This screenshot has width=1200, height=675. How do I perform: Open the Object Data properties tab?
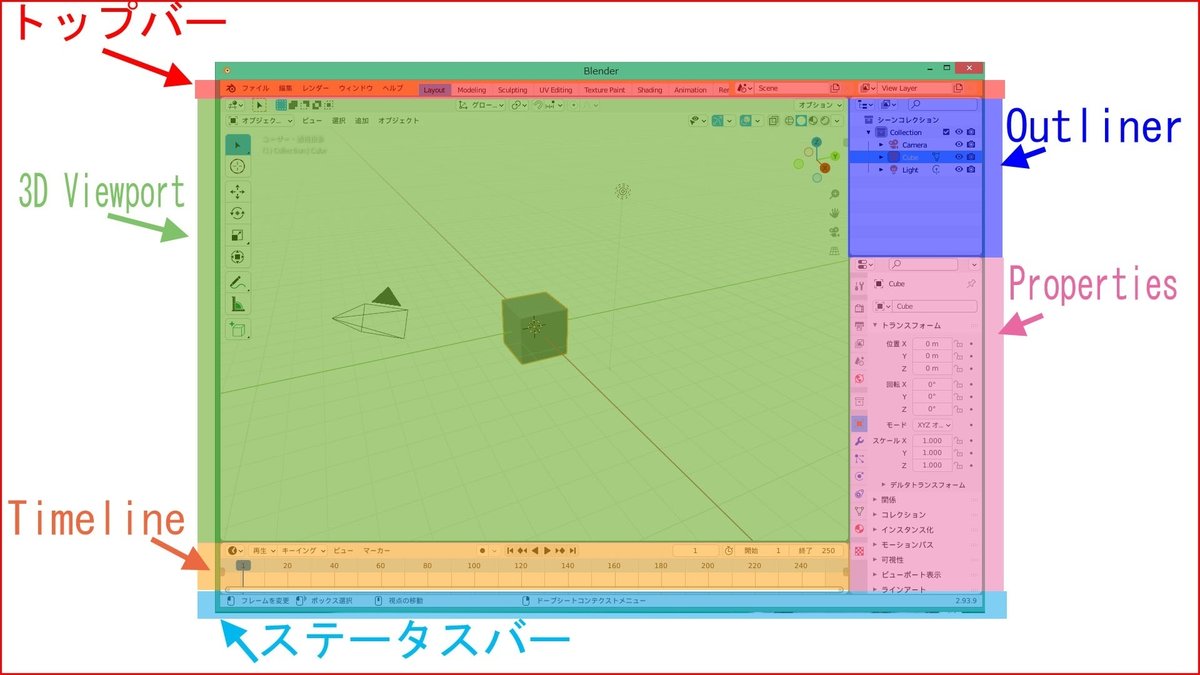pos(859,511)
